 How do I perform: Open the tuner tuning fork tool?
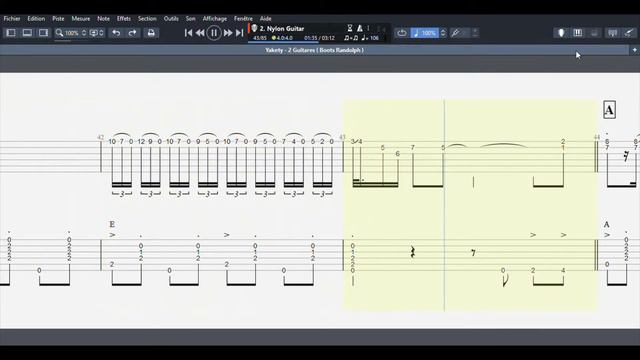point(455,33)
